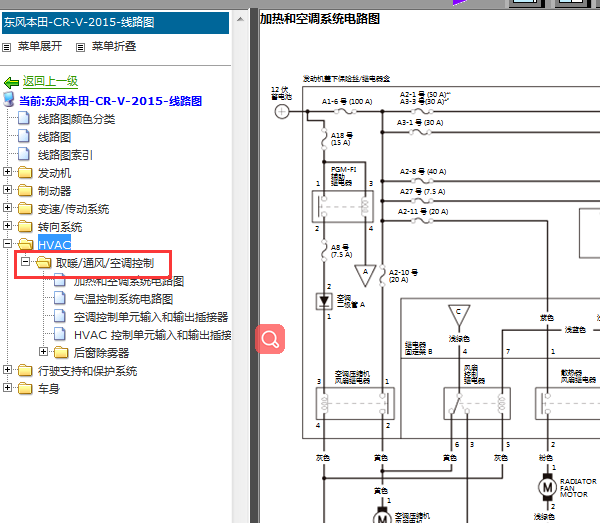600x523 pixels.
Task: Click the left panel scroll-up arrow
Action: tap(240, 19)
